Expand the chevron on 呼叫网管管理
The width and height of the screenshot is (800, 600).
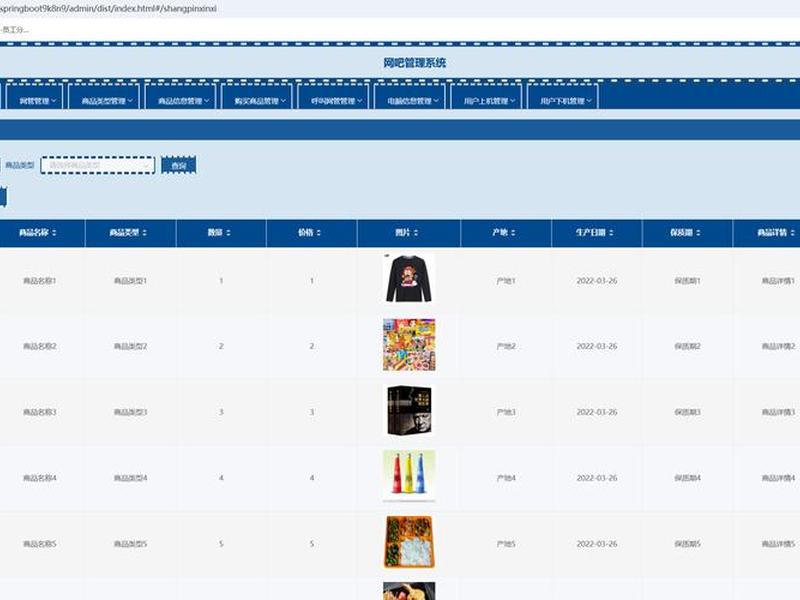(x=360, y=101)
